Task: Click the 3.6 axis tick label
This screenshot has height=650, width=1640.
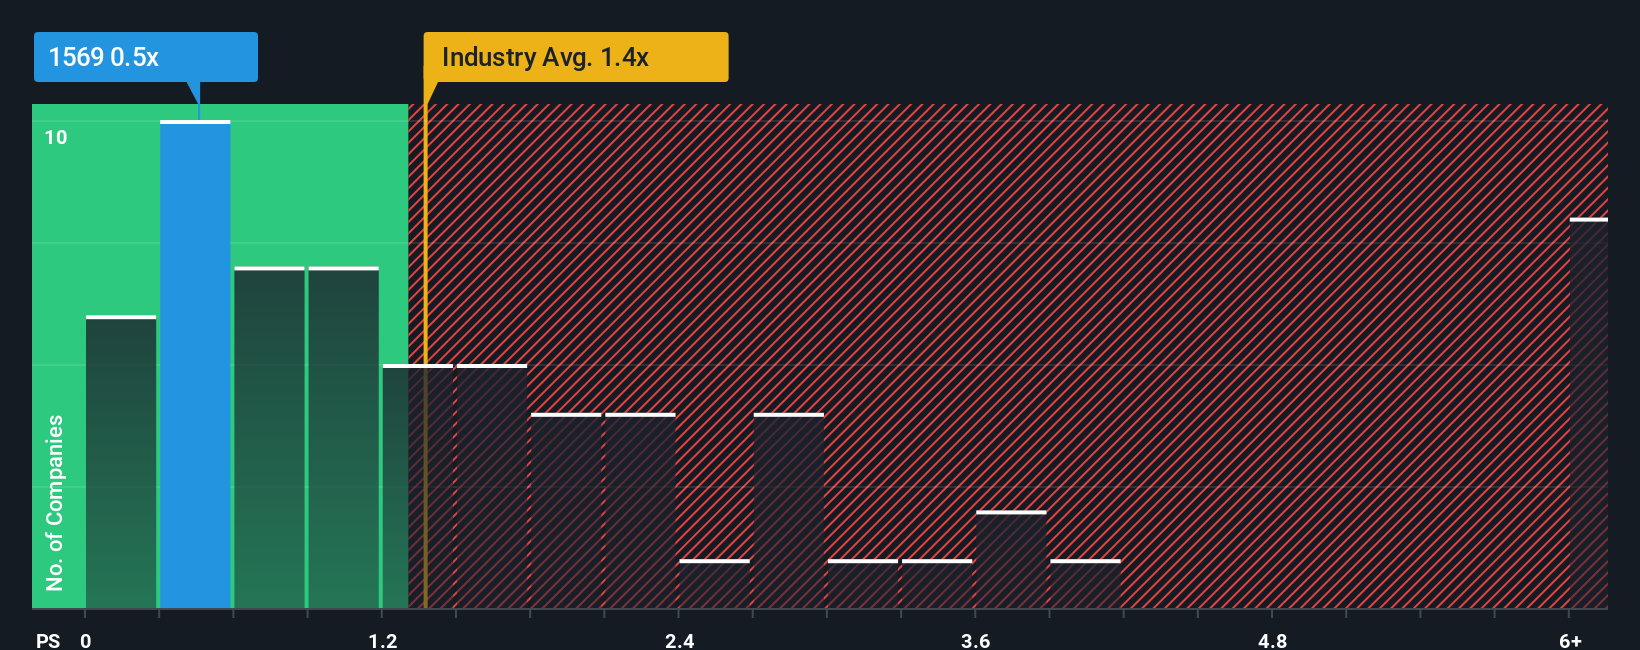Action: coord(975,640)
